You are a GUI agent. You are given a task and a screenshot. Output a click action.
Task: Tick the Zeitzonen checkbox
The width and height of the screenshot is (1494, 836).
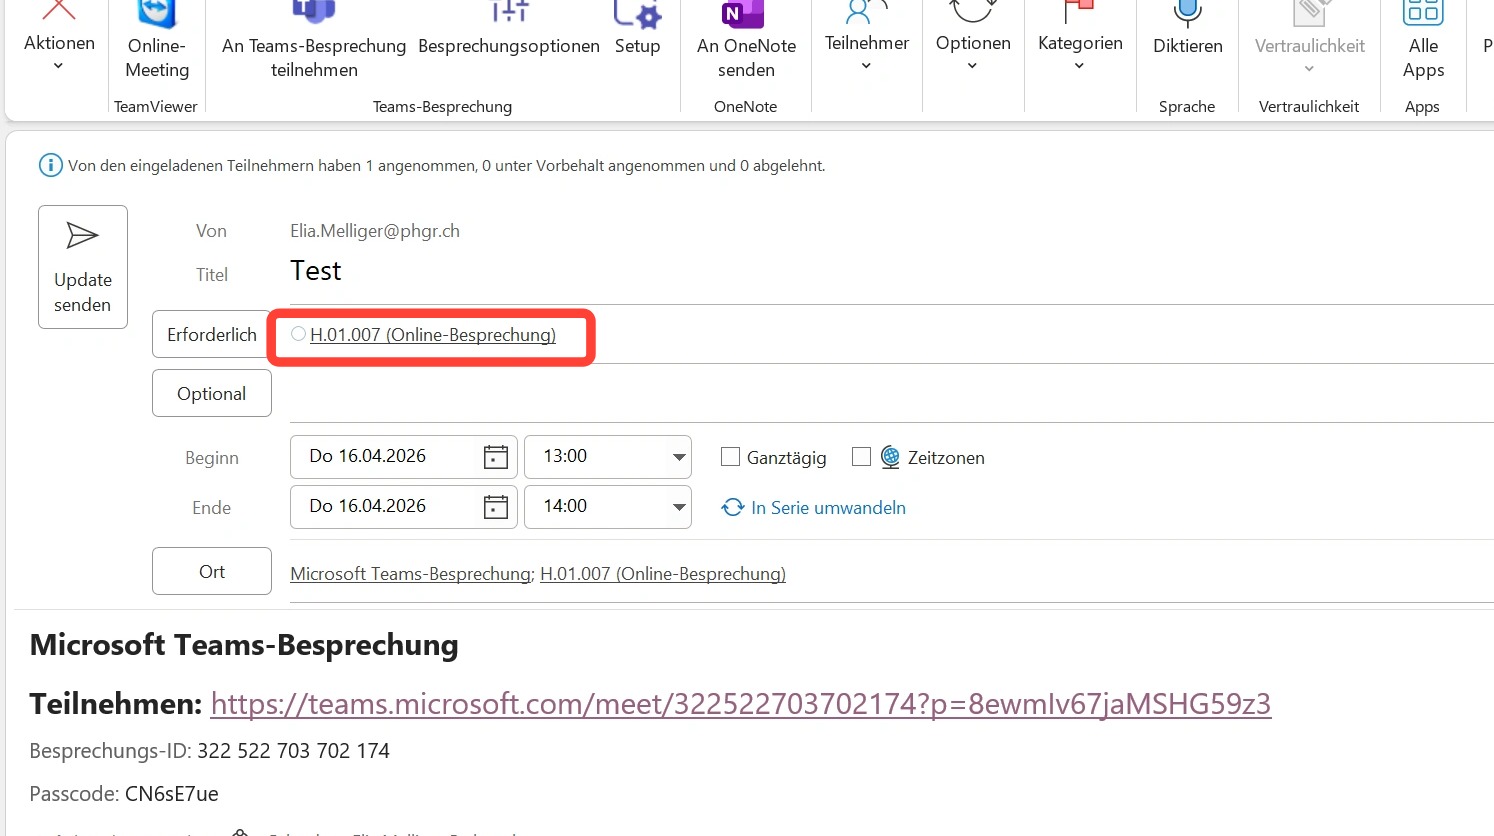click(x=861, y=457)
